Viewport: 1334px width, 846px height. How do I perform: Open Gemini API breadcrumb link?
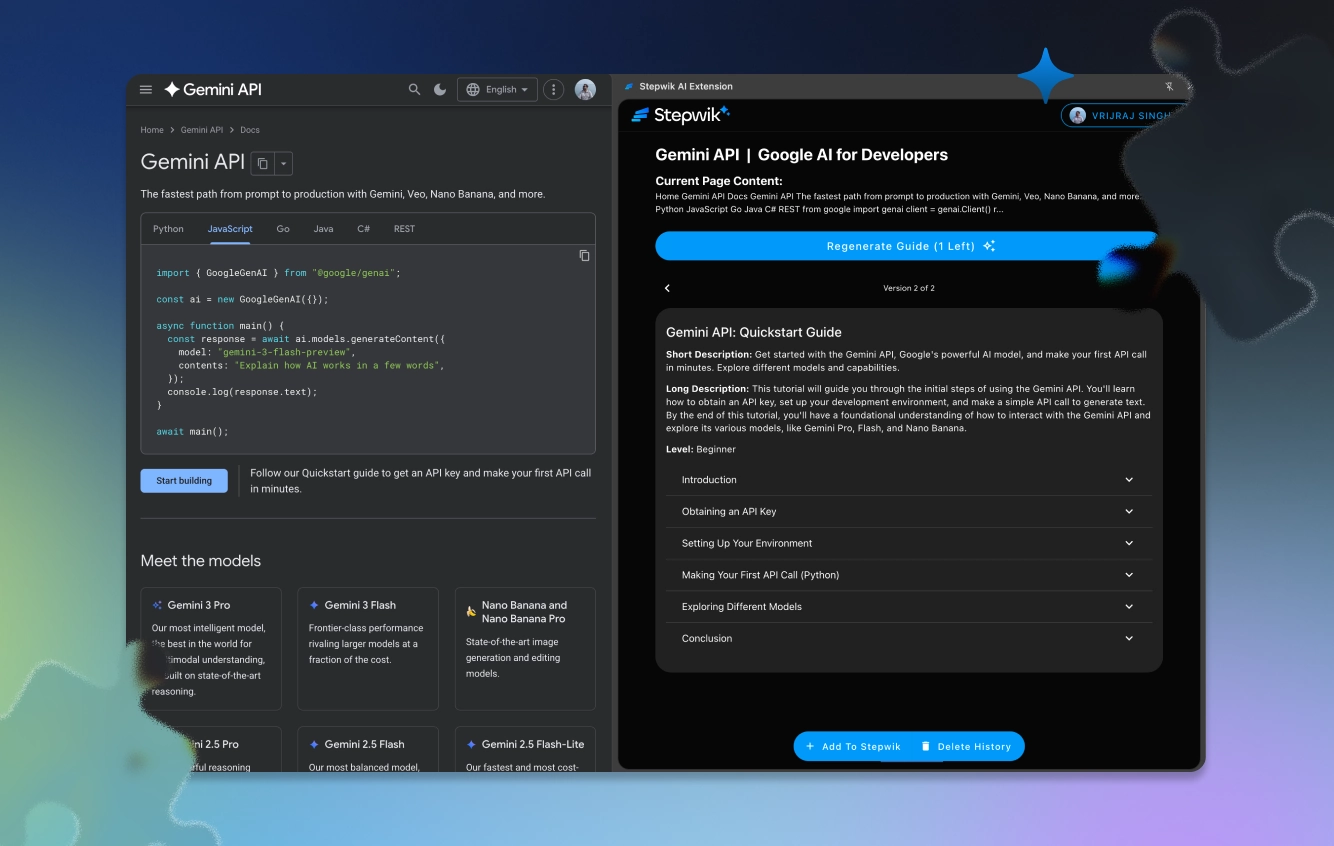pos(202,130)
